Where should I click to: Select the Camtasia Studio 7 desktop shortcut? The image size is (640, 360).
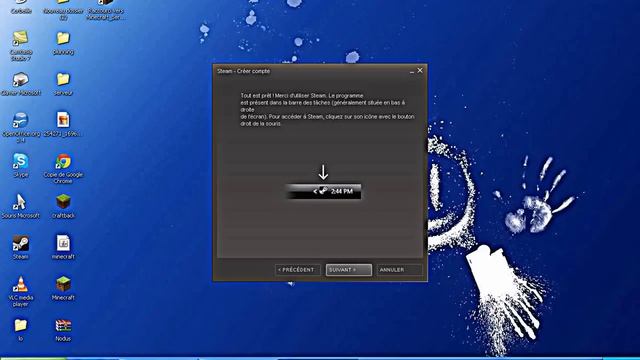click(x=20, y=38)
